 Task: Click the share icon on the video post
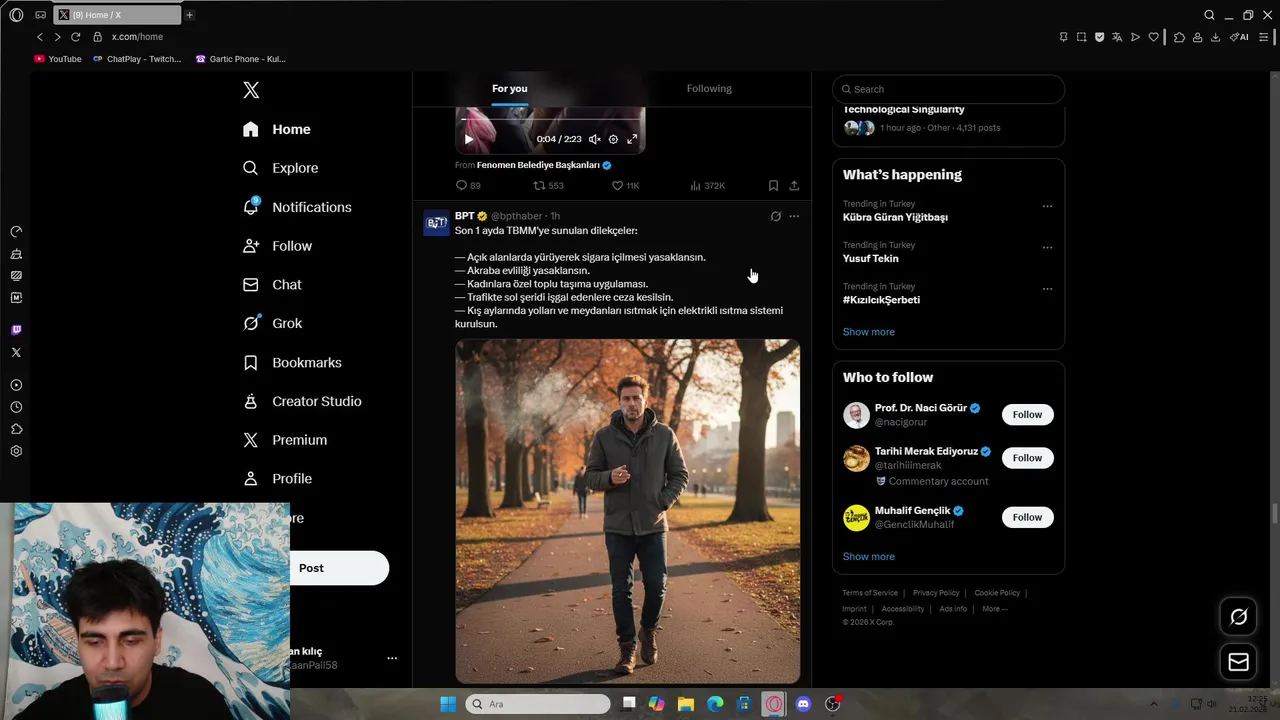794,186
